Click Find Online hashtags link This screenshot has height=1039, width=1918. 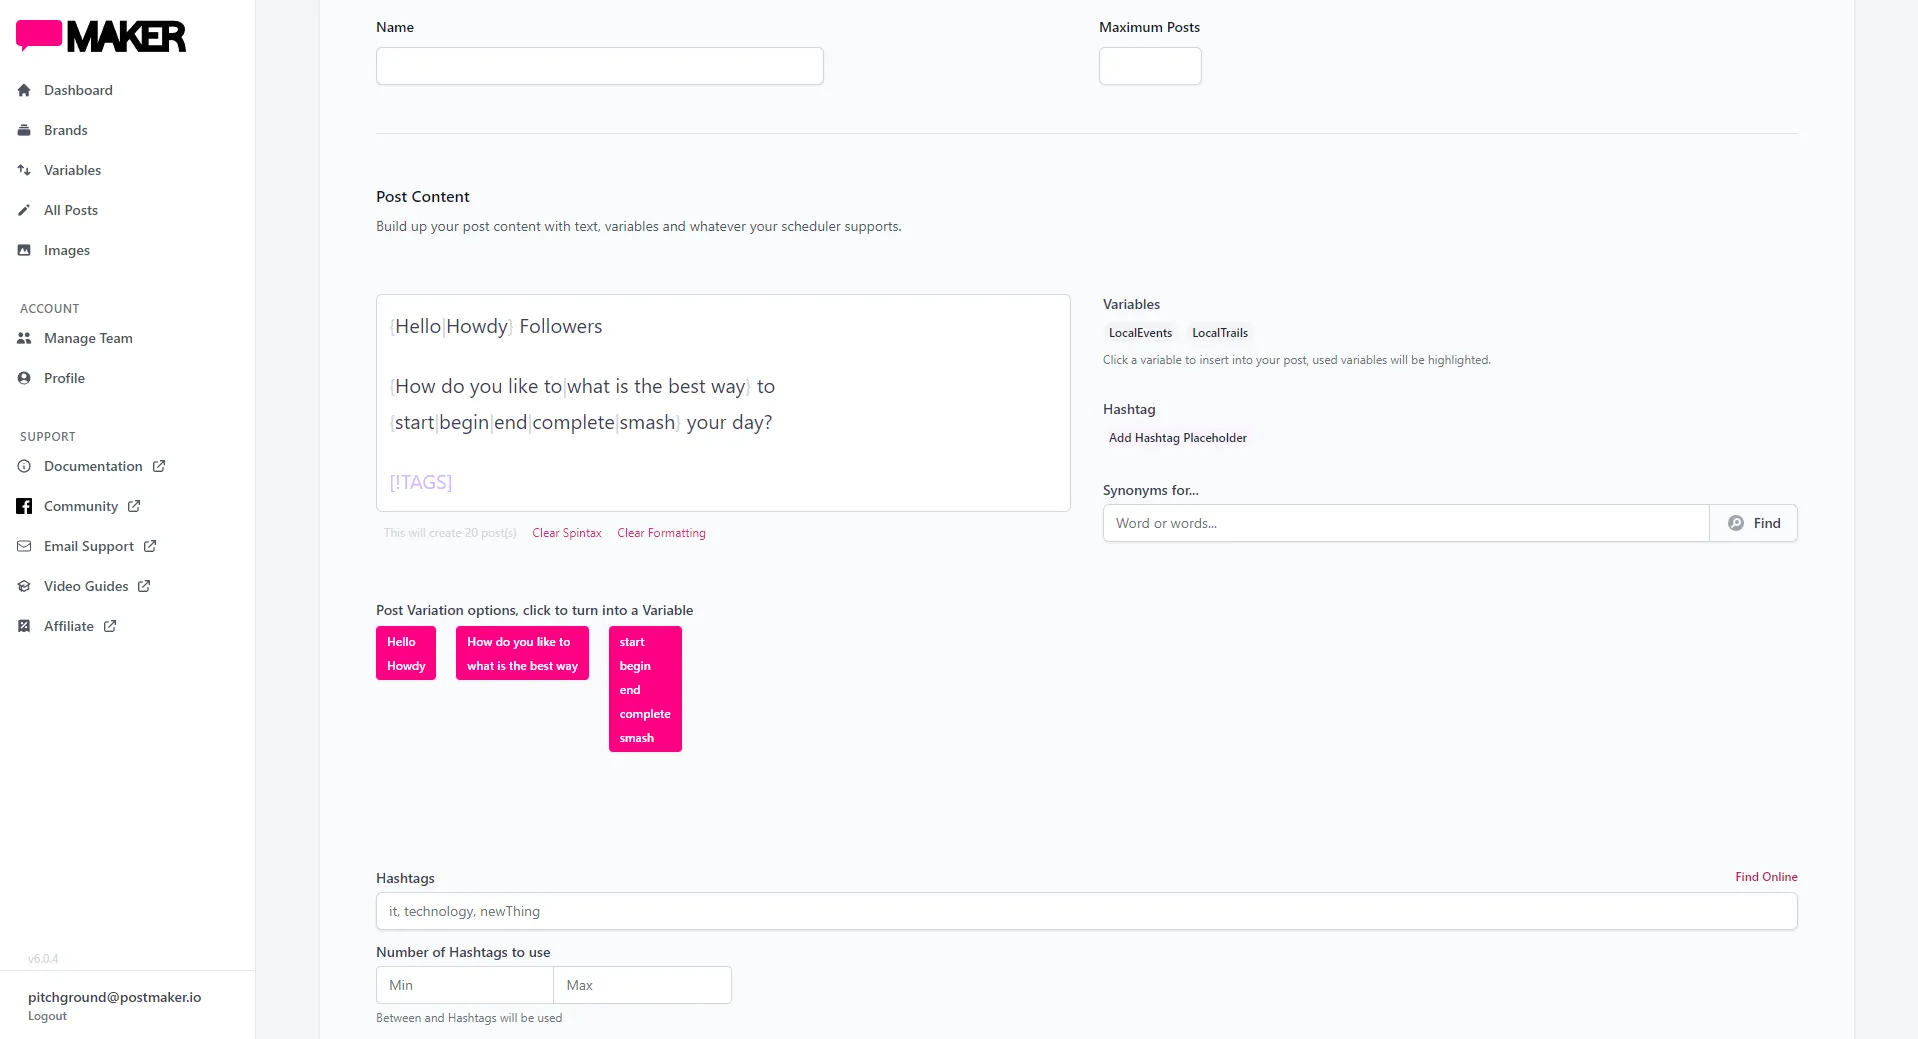pos(1766,877)
